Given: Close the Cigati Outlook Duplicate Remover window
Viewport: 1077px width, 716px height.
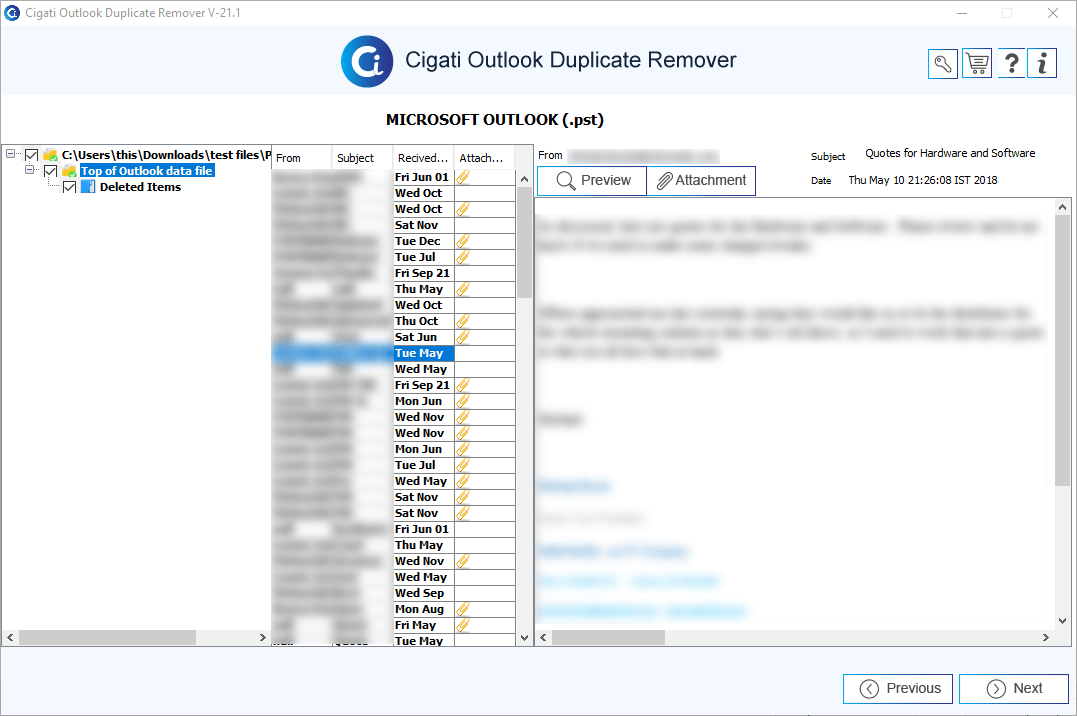Looking at the screenshot, I should point(1052,13).
